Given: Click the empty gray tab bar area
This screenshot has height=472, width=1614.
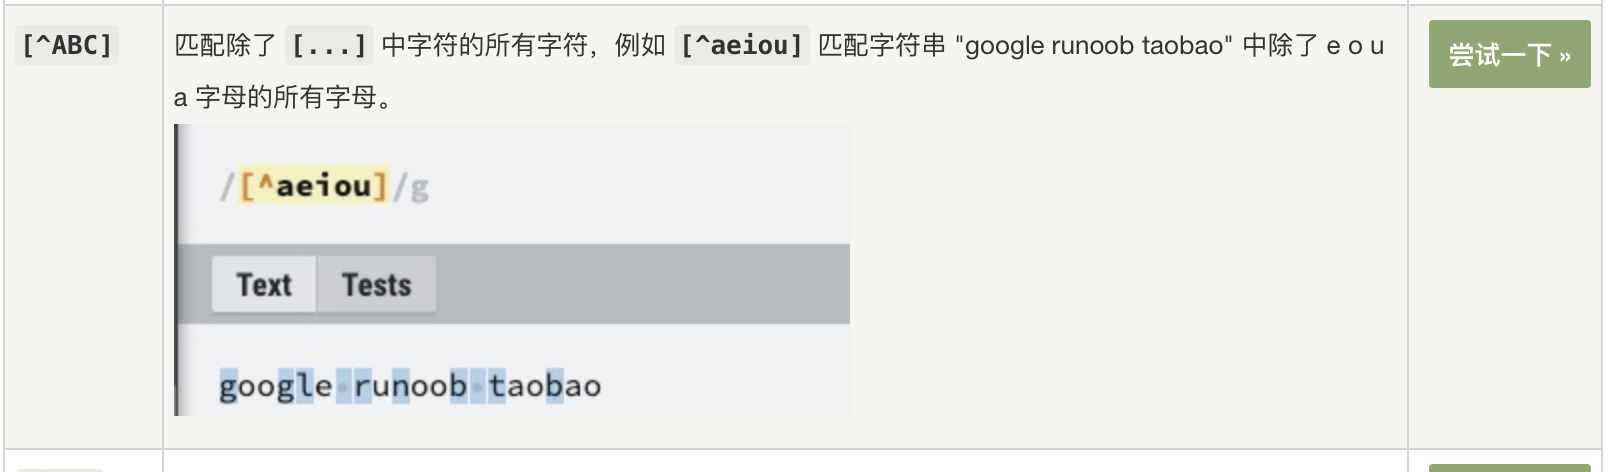Looking at the screenshot, I should pos(640,285).
